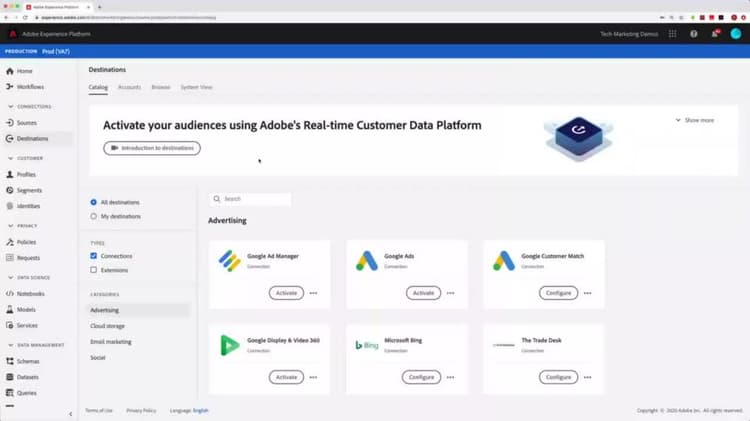
Task: Change language via the English link
Action: click(200, 410)
